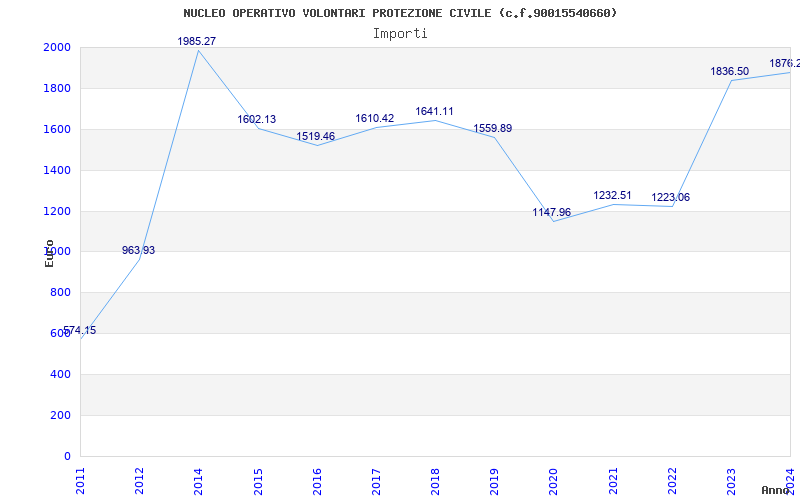This screenshot has width=800, height=500.
Task: Select the 1223.06 value label
Action: (x=670, y=197)
